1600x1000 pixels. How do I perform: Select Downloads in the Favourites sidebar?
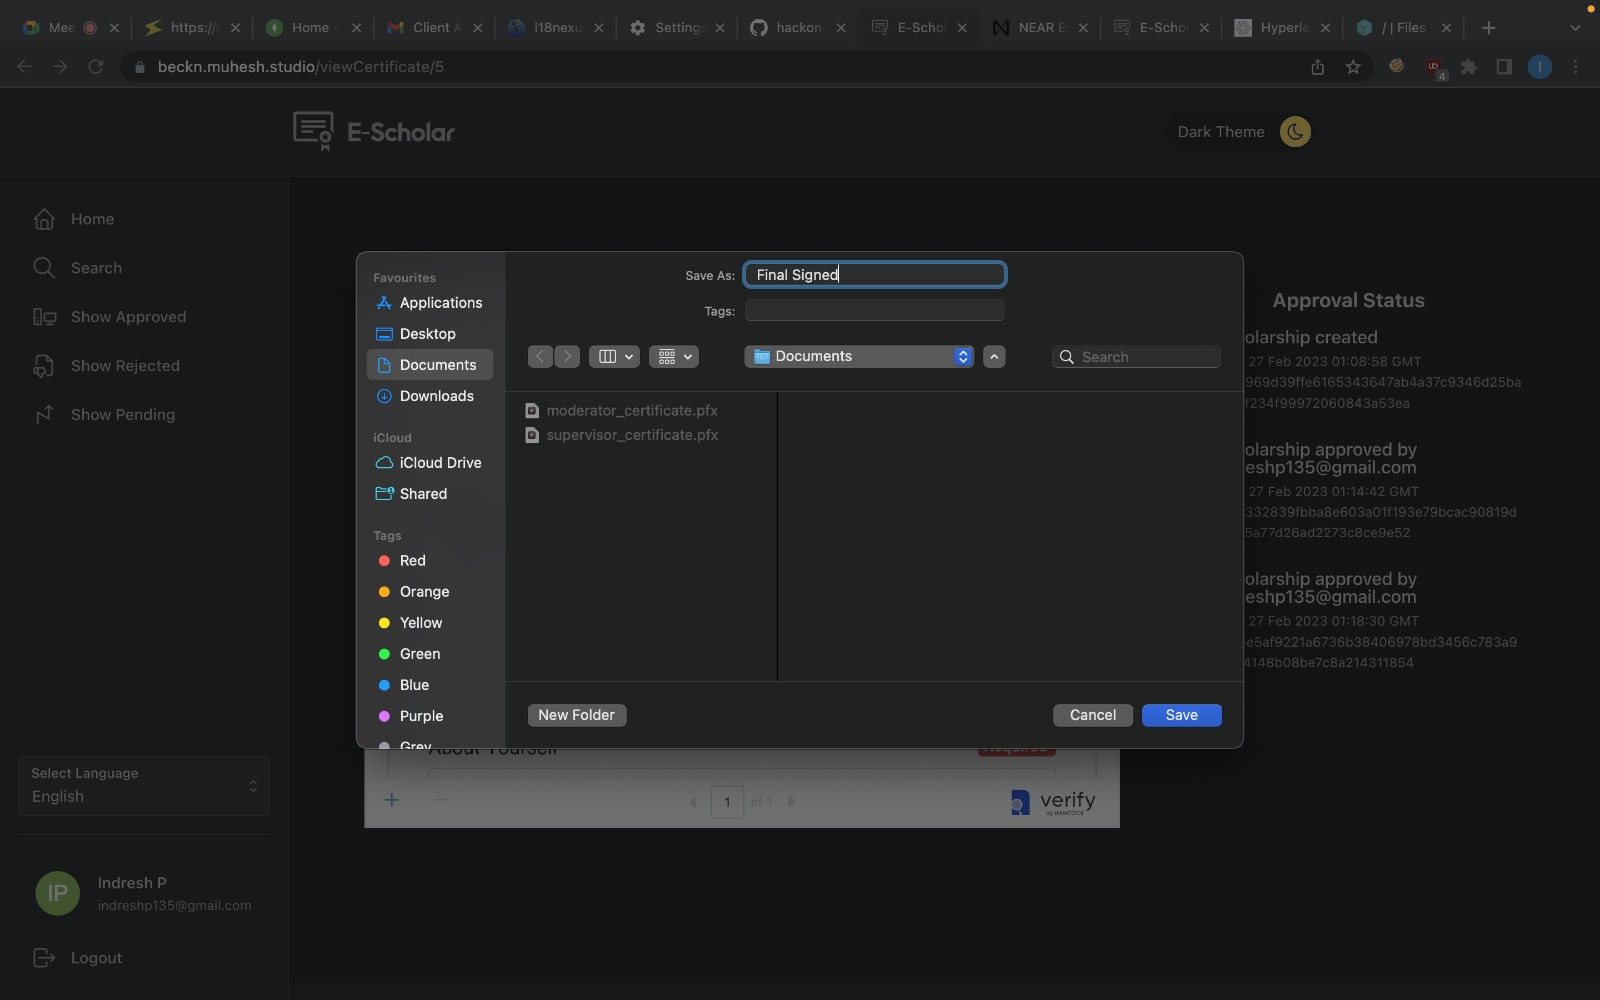[x=430, y=396]
